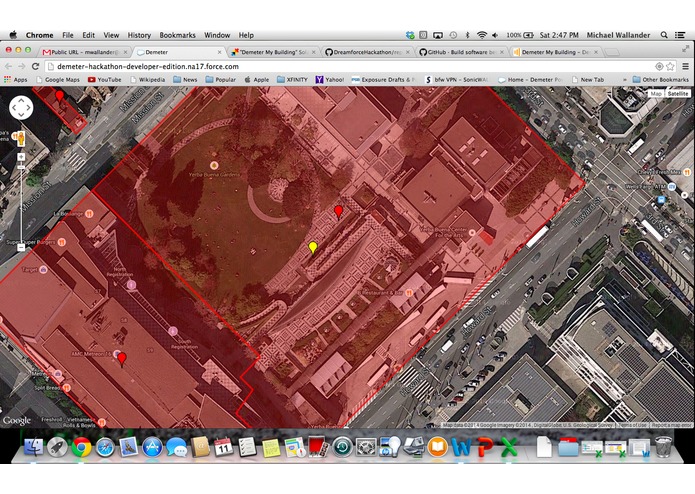Open the Michael Wallander user menu
695x494 pixels.
pyautogui.click(x=618, y=35)
